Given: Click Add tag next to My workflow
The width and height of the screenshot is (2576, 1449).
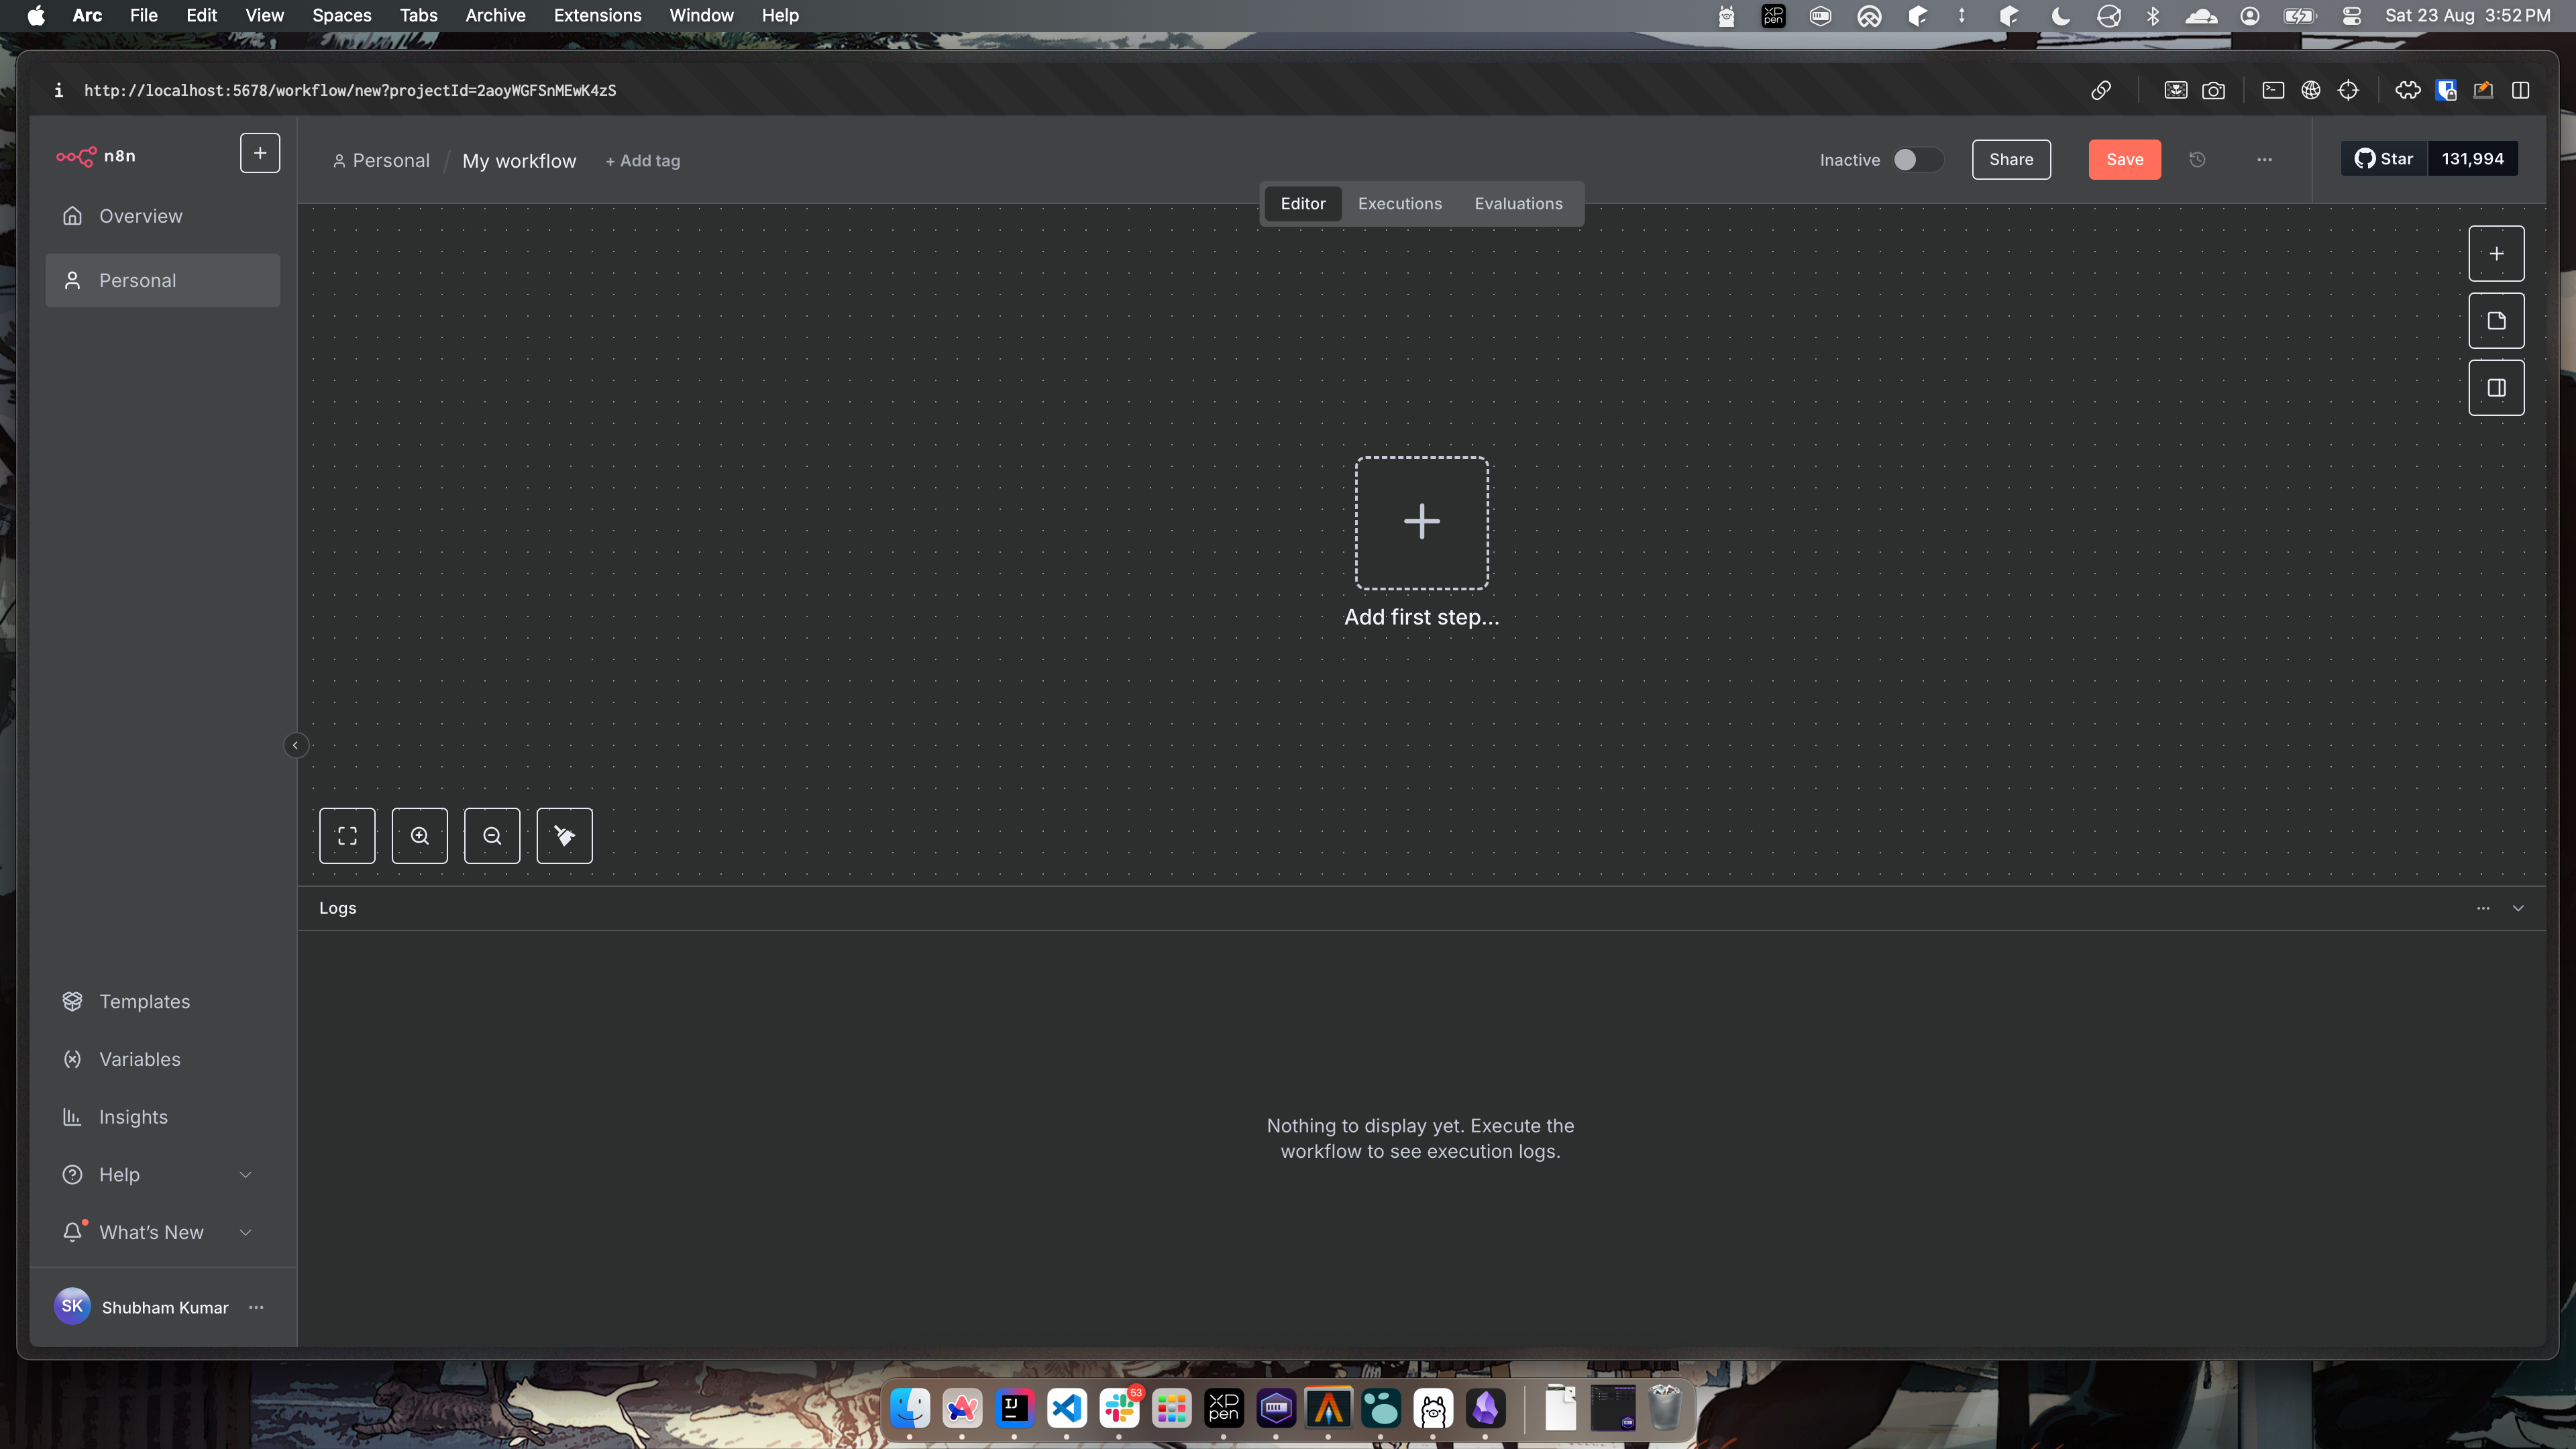Looking at the screenshot, I should 643,160.
